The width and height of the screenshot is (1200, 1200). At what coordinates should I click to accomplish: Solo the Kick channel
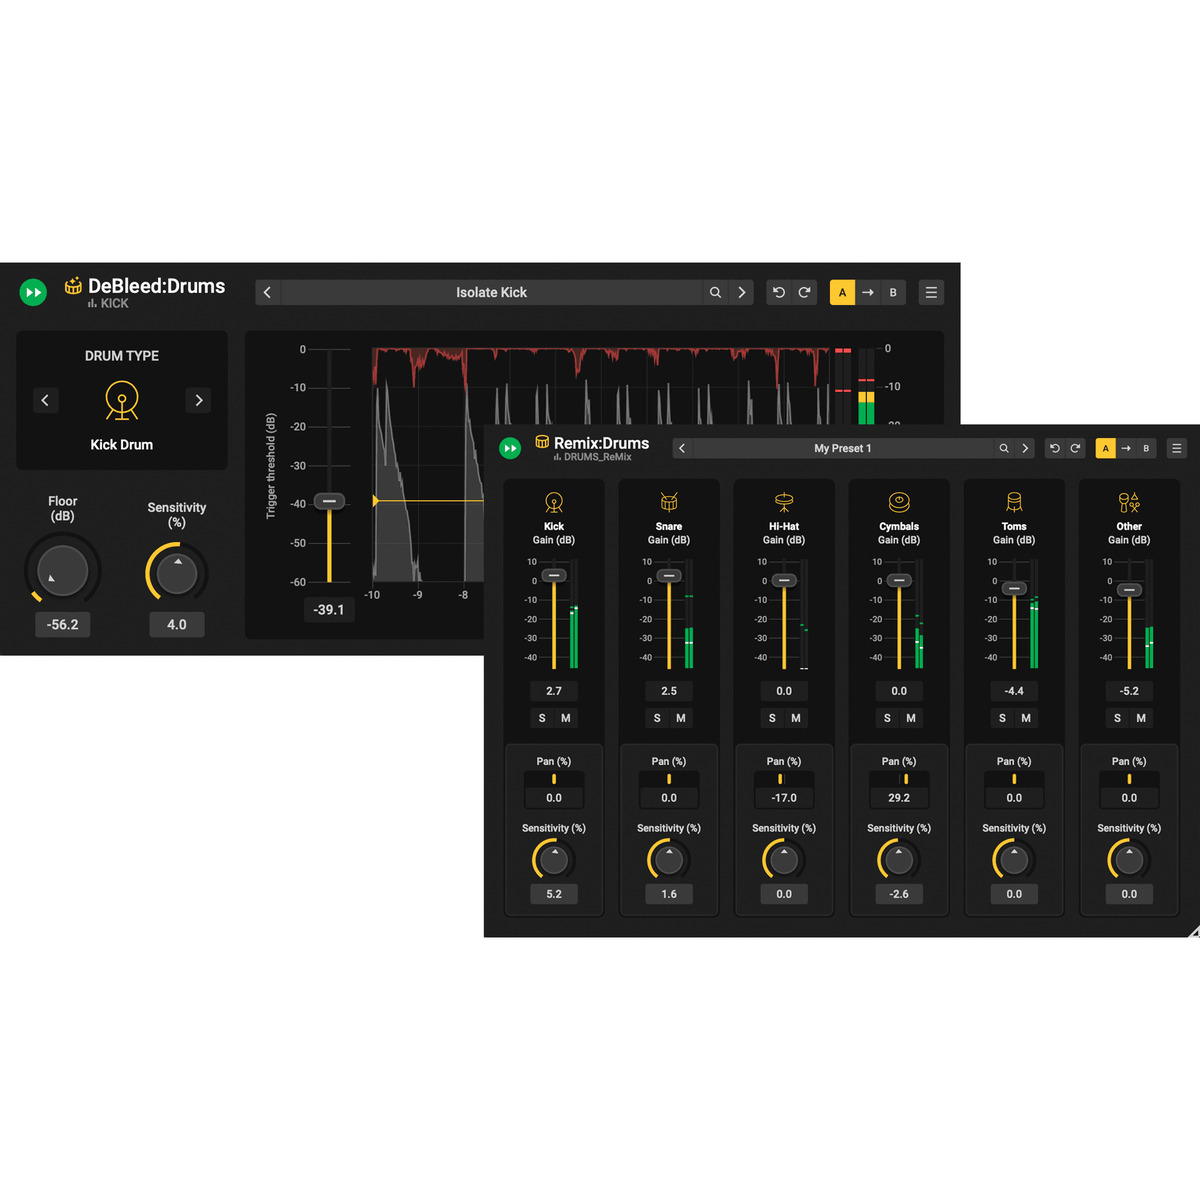(541, 718)
